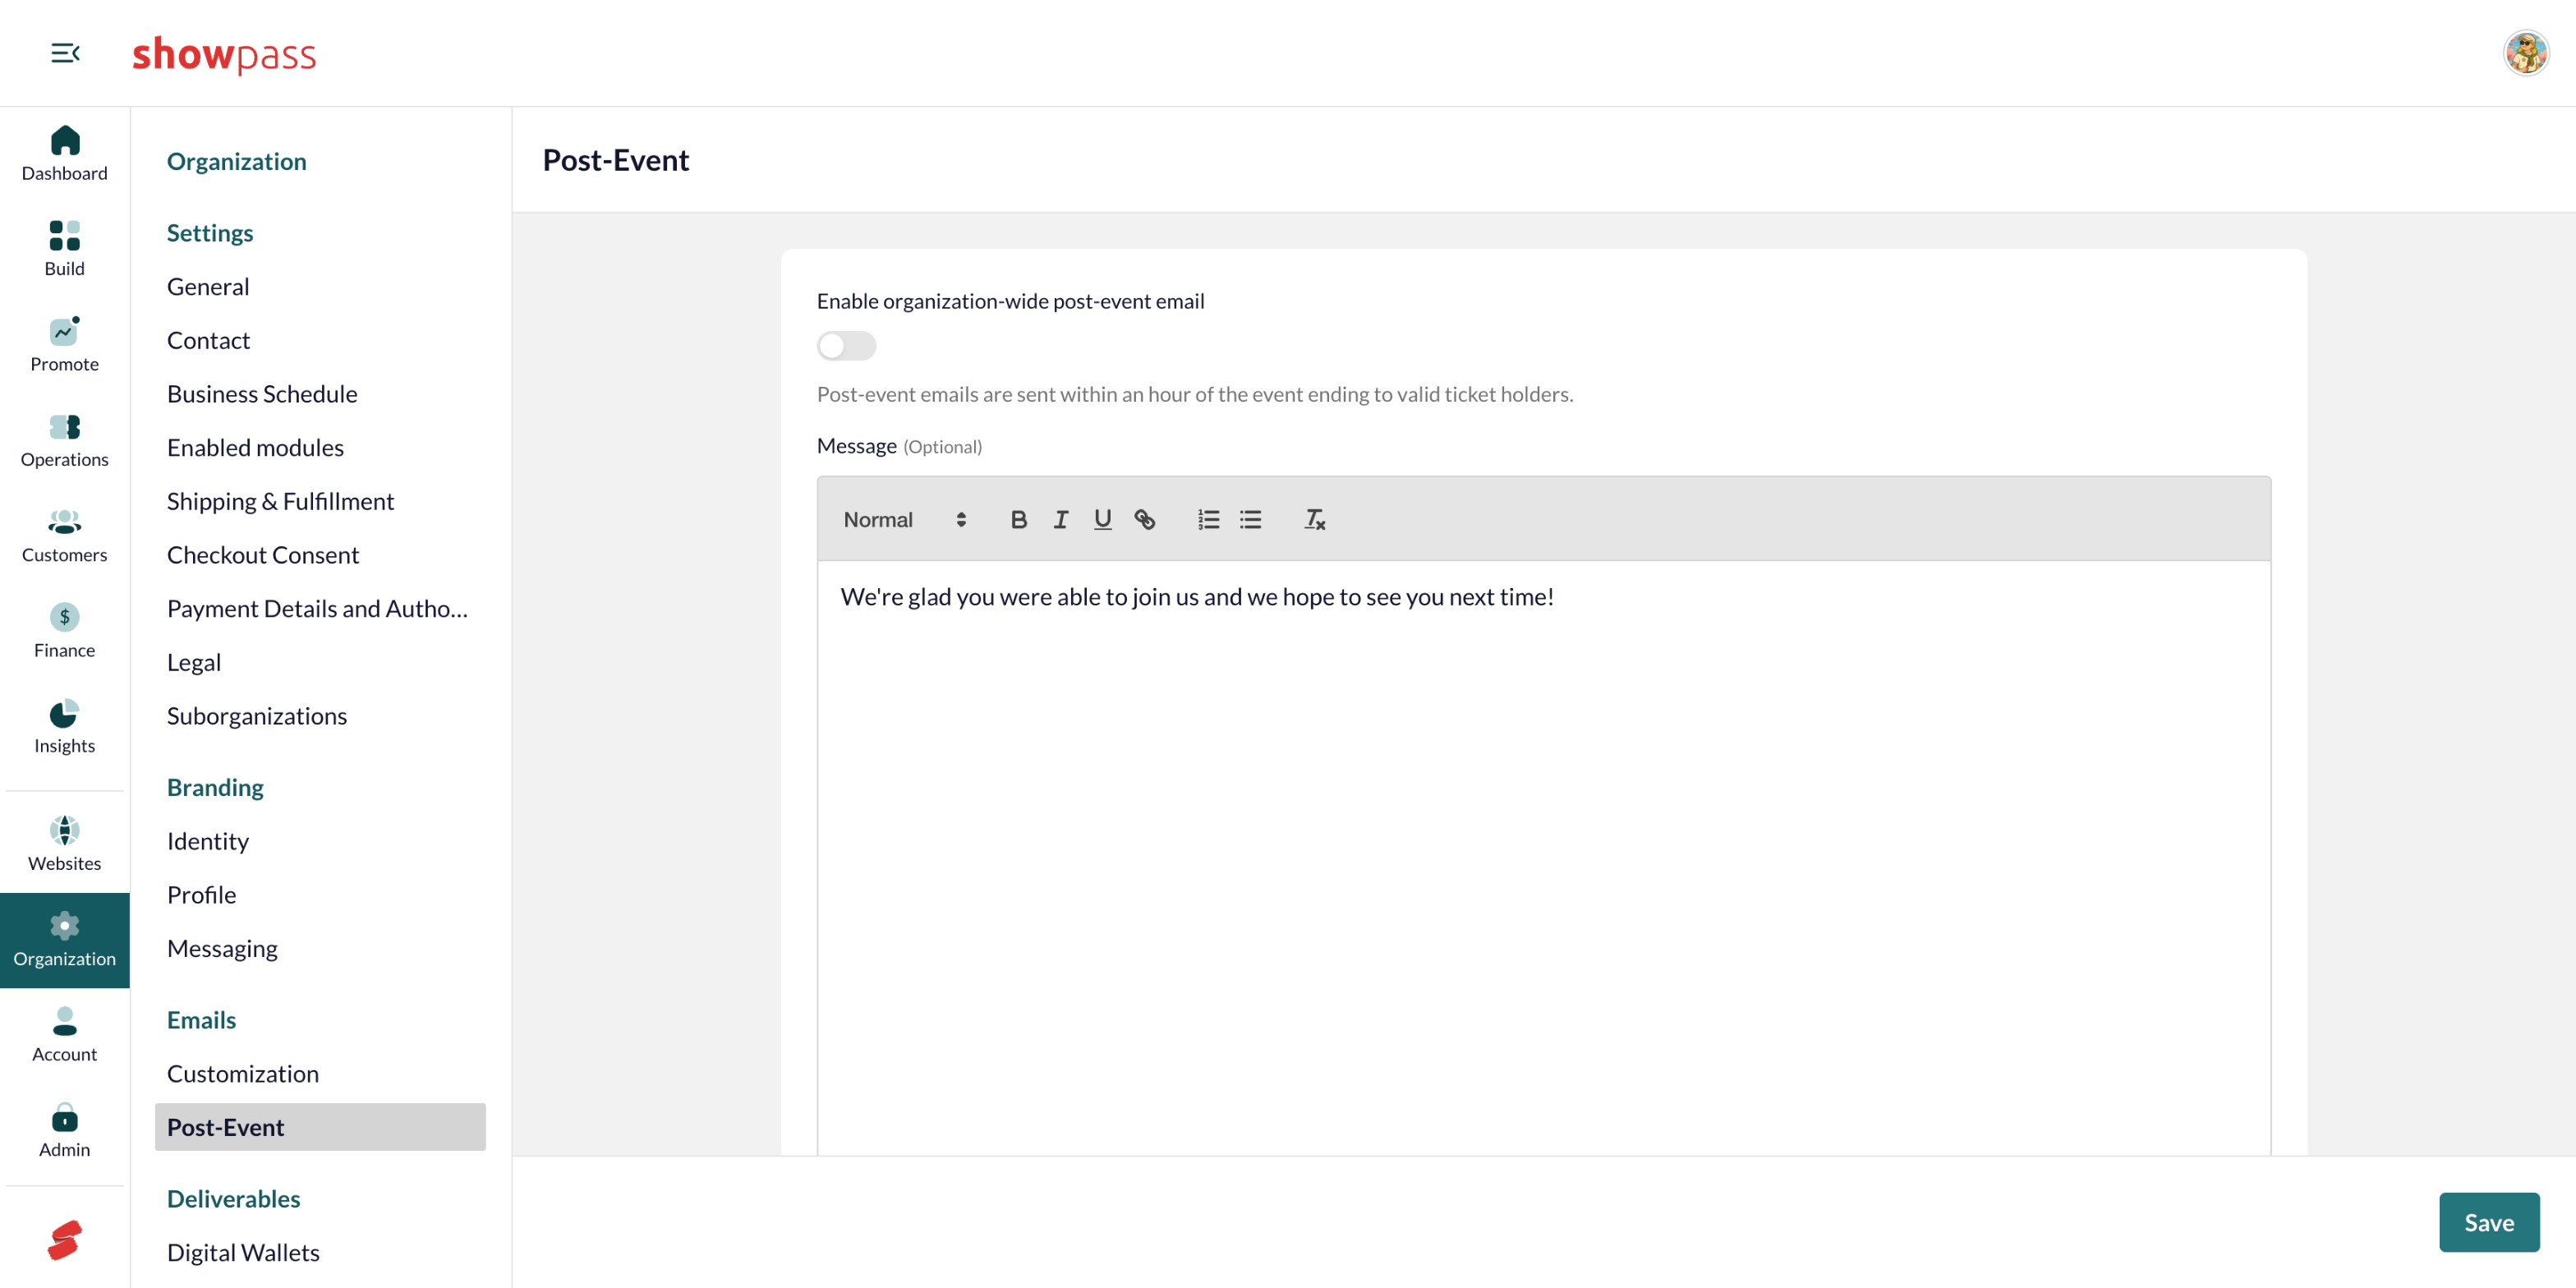The height and width of the screenshot is (1288, 2576).
Task: Underline the selected message text
Action: pyautogui.click(x=1102, y=519)
